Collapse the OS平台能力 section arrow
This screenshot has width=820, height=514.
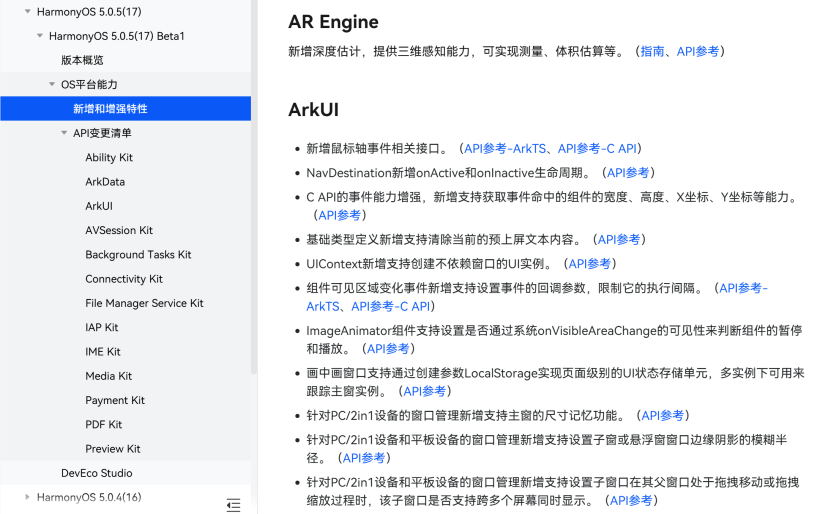pos(52,84)
